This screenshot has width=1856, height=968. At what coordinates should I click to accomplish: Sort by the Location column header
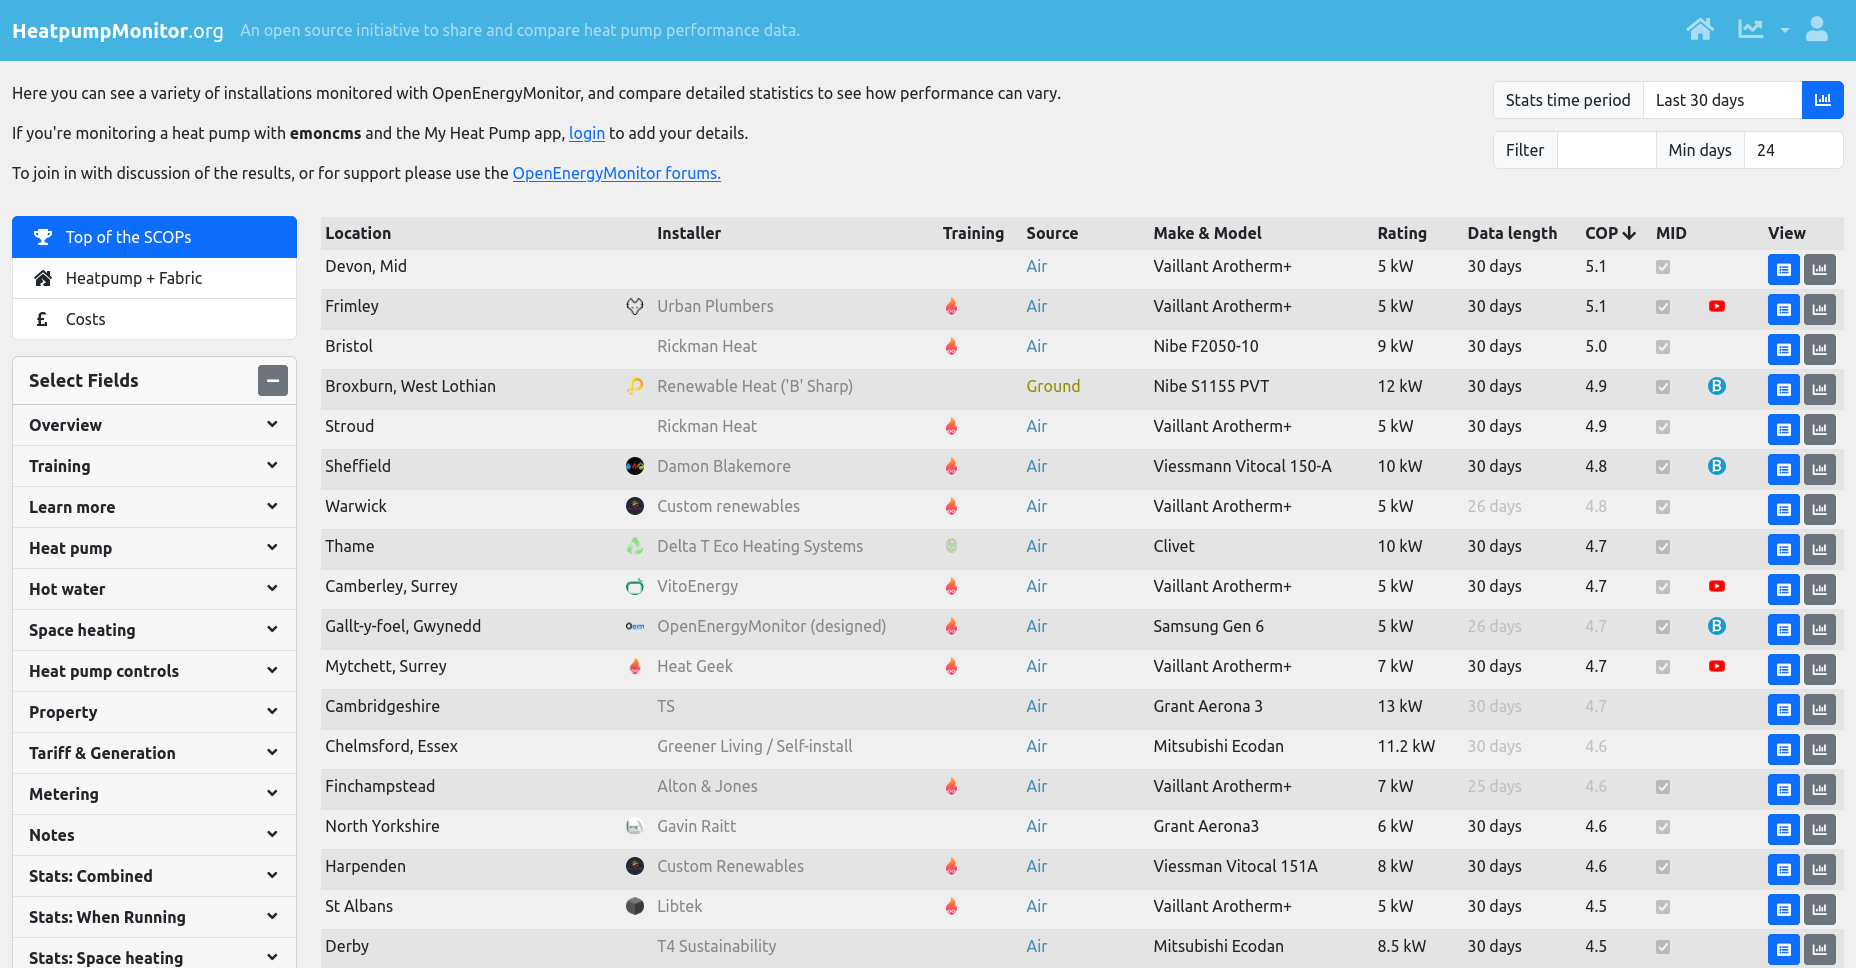click(x=358, y=233)
